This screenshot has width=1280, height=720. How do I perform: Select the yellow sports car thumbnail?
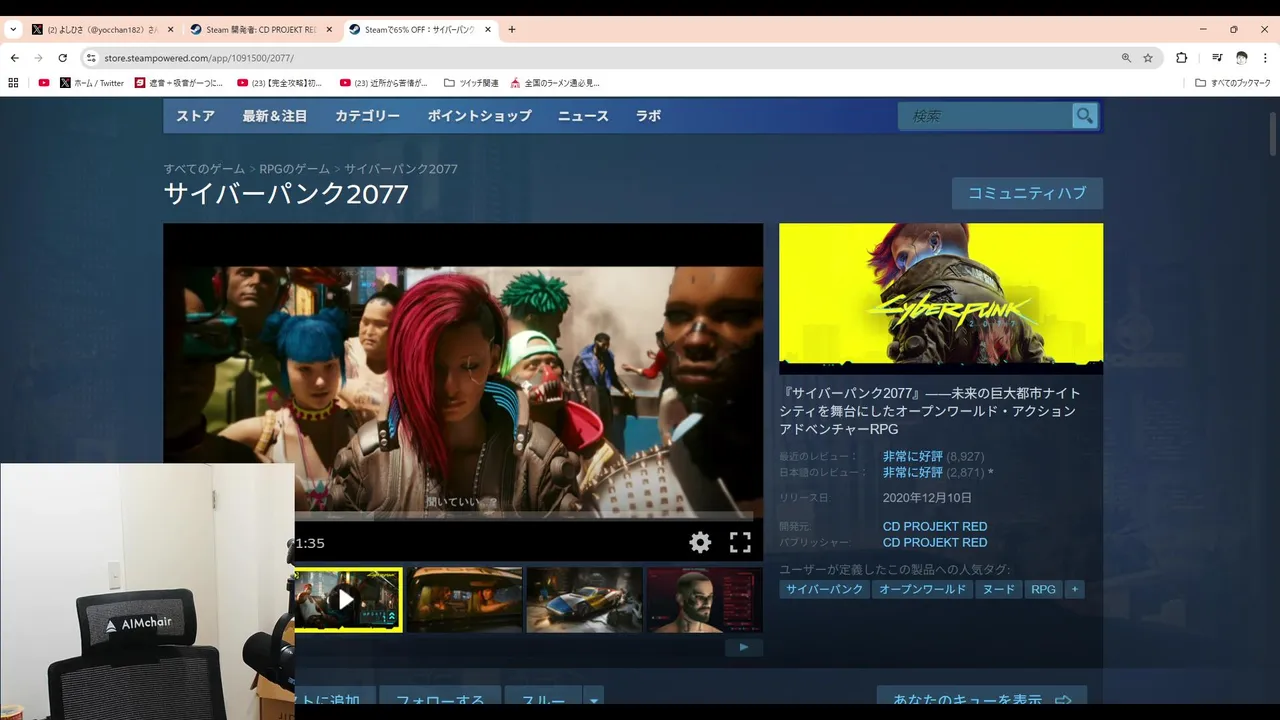(584, 600)
